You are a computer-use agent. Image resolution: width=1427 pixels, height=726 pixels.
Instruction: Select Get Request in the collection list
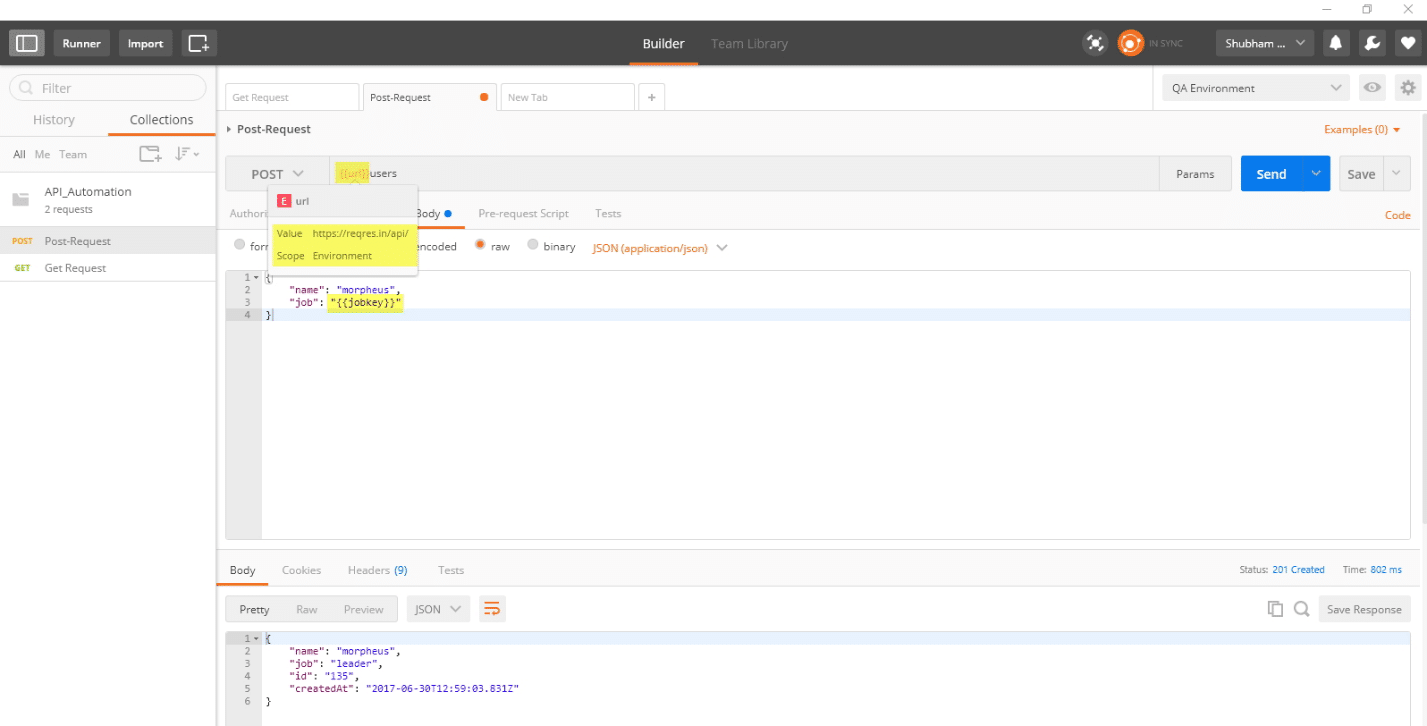[108, 268]
